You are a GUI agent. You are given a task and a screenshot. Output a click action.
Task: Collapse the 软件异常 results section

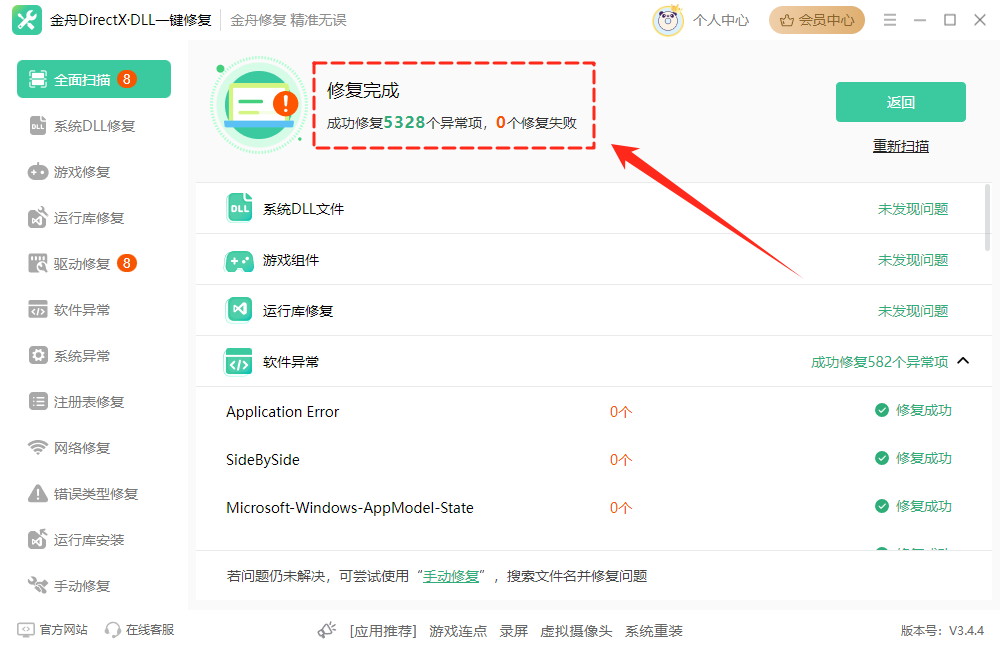click(963, 361)
